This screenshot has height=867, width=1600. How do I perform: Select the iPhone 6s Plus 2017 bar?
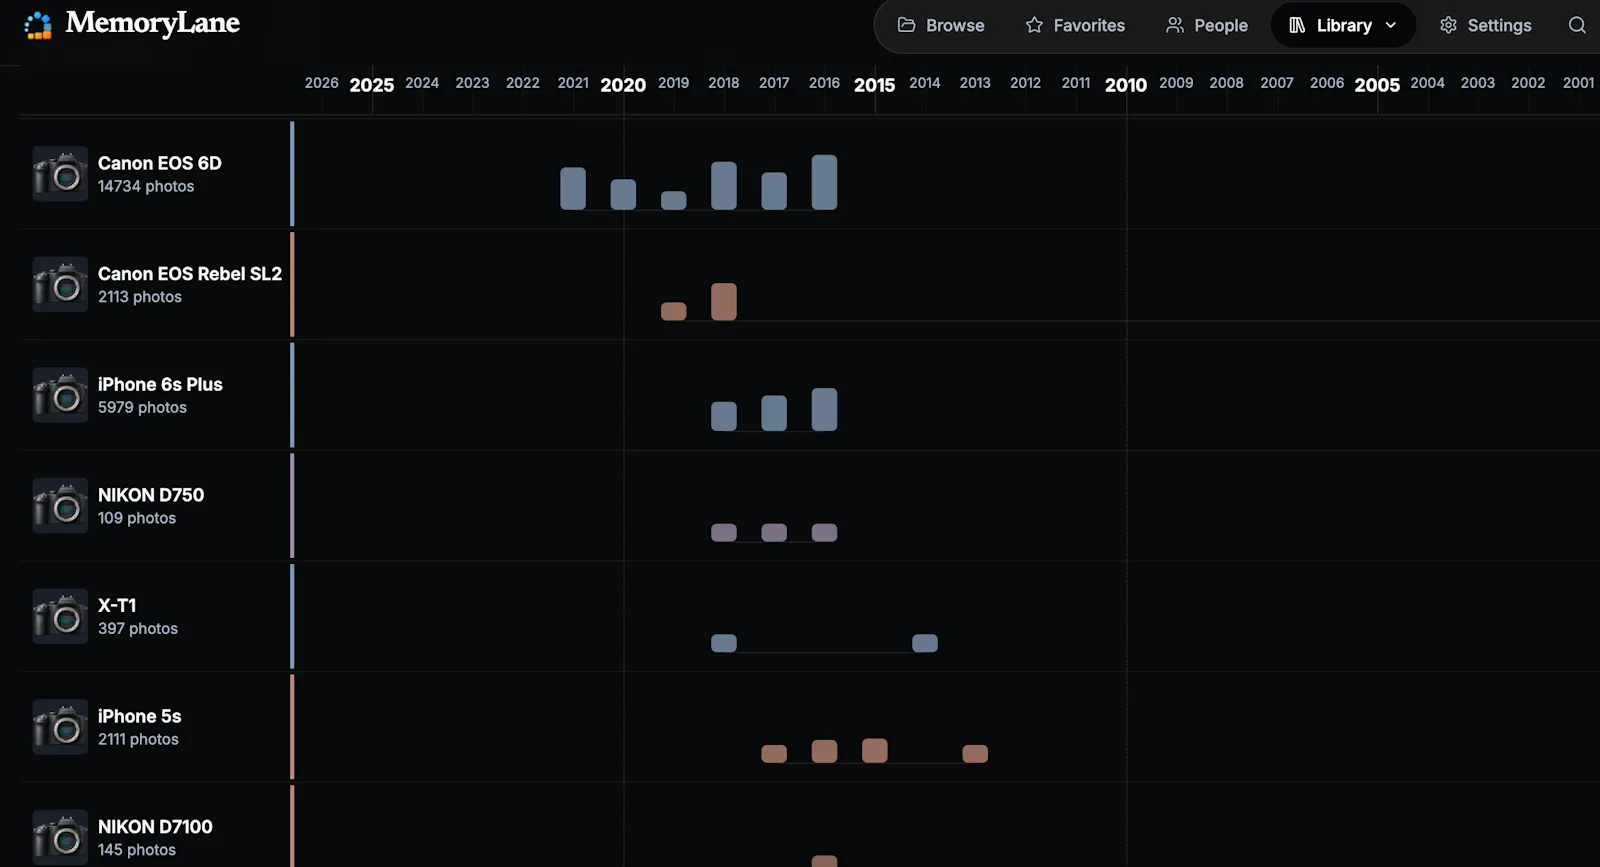(x=774, y=413)
